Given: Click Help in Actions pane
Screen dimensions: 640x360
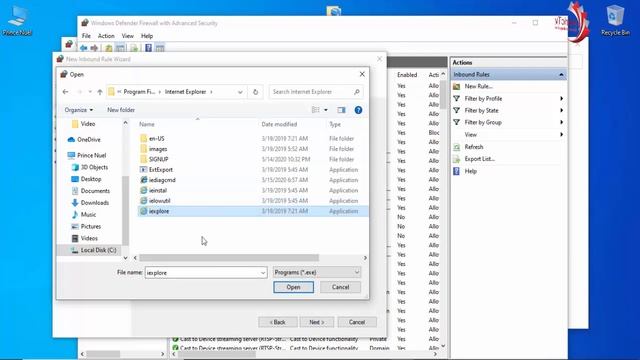Looking at the screenshot, I should 471,171.
